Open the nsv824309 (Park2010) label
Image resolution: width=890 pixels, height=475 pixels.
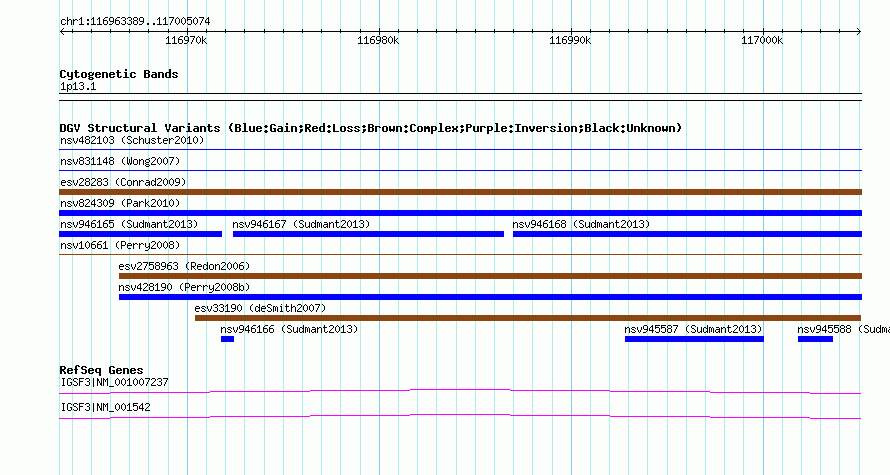click(x=120, y=203)
